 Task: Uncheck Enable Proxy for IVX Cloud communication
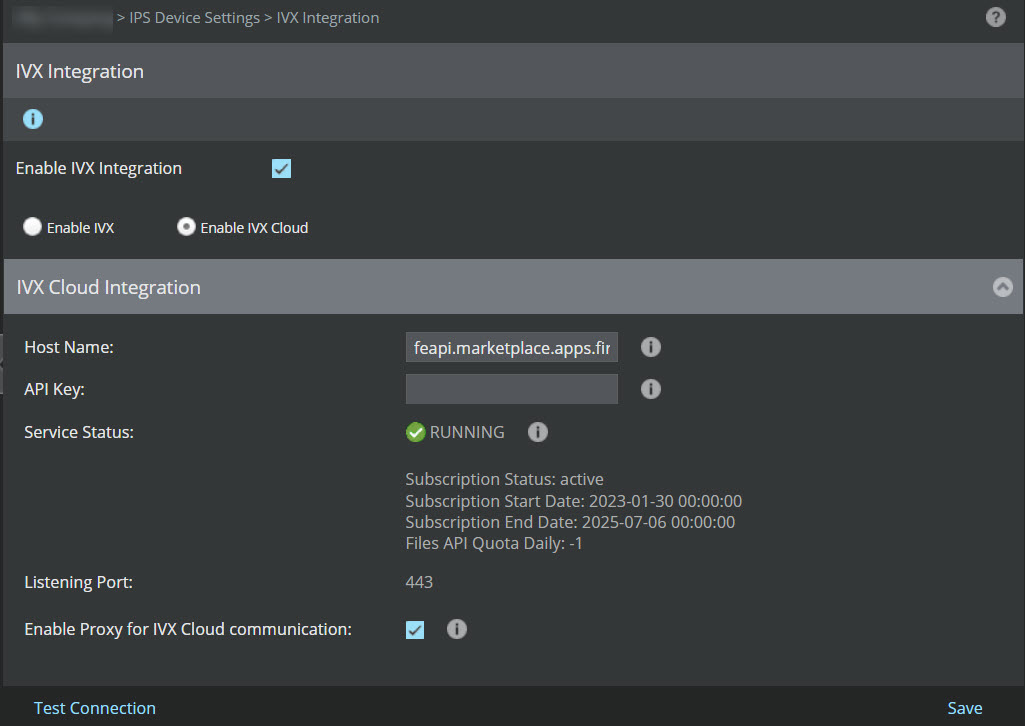point(414,629)
